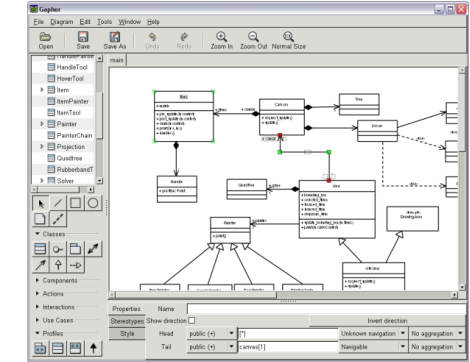This screenshot has height=362, width=470.
Task: Open the Diagram menu
Action: tap(62, 22)
